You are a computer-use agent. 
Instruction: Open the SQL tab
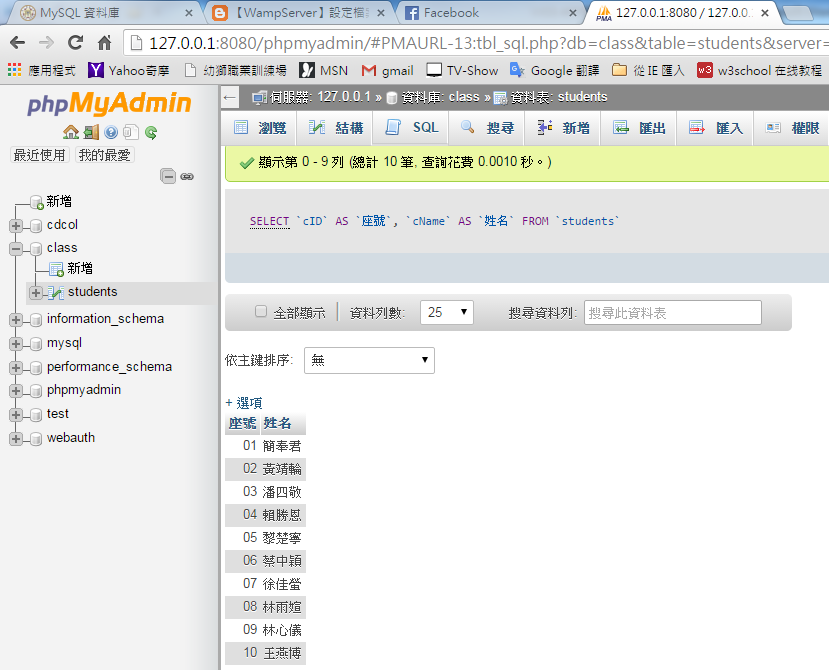tap(411, 127)
